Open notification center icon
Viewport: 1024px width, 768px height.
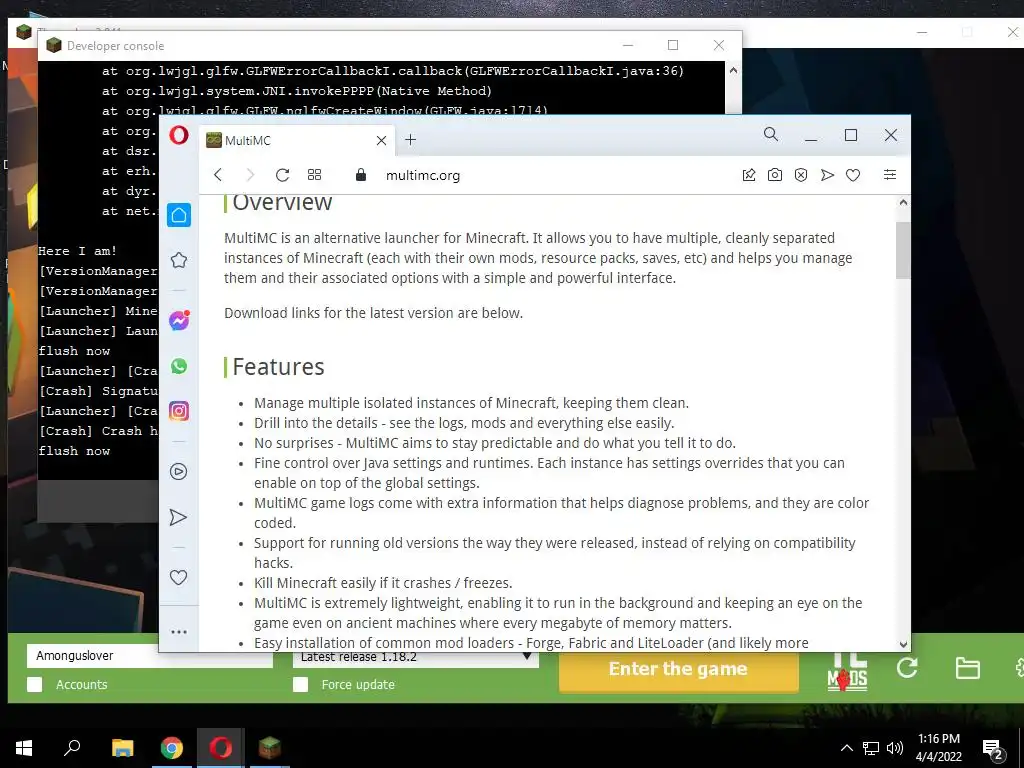[993, 750]
